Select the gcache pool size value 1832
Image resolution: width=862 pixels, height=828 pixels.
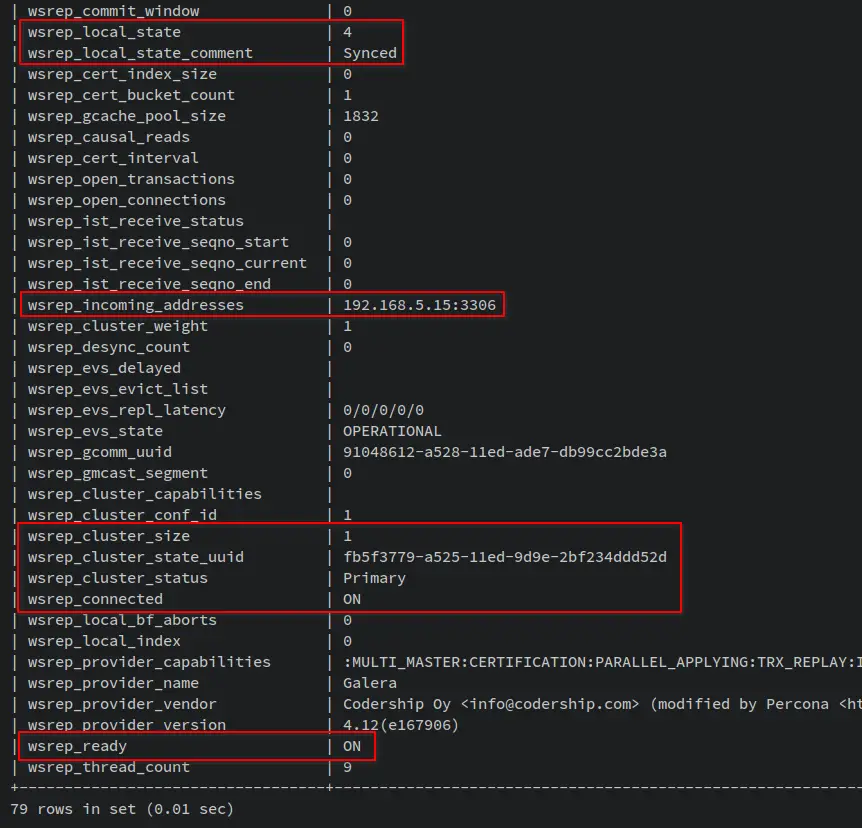tap(361, 117)
